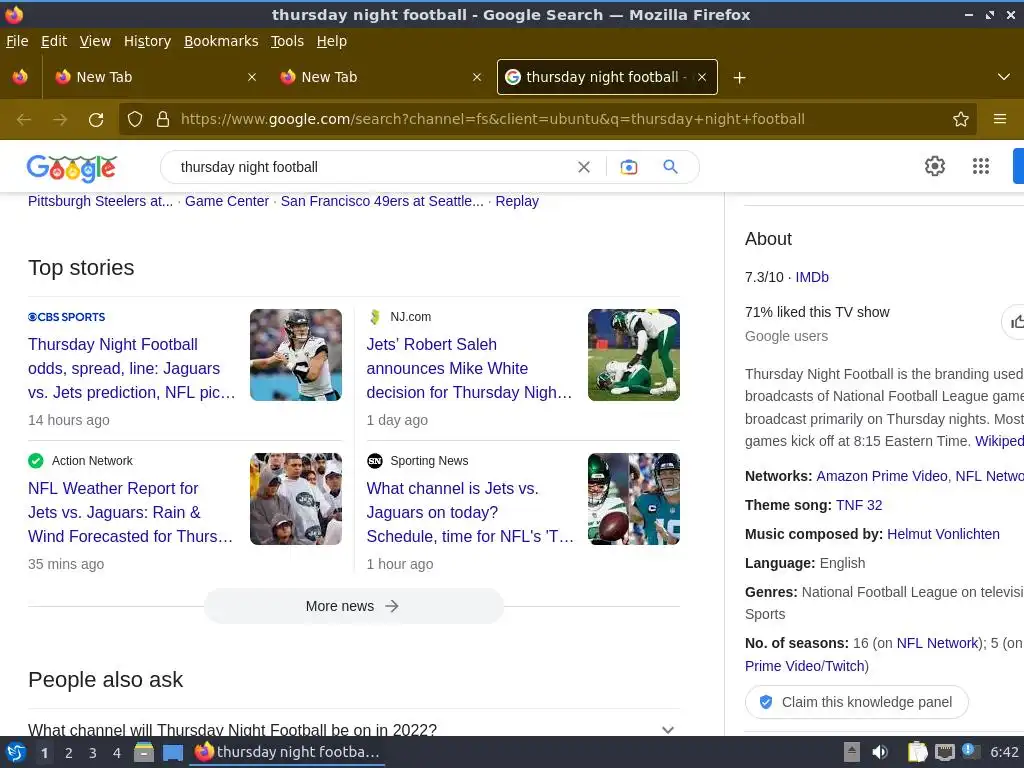The height and width of the screenshot is (768, 1024).
Task: Submit search using magnifying glass icon
Action: coord(670,167)
